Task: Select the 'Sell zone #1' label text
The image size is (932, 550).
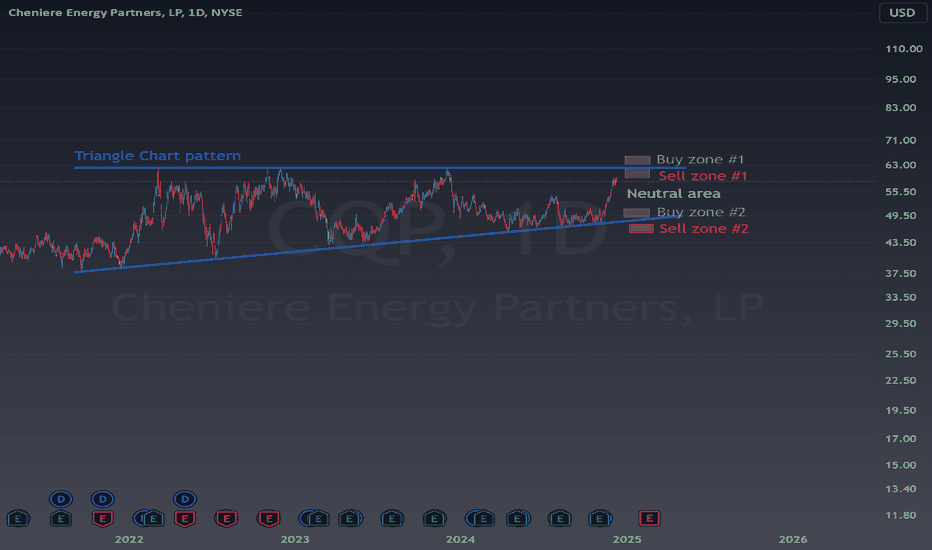Action: [703, 175]
